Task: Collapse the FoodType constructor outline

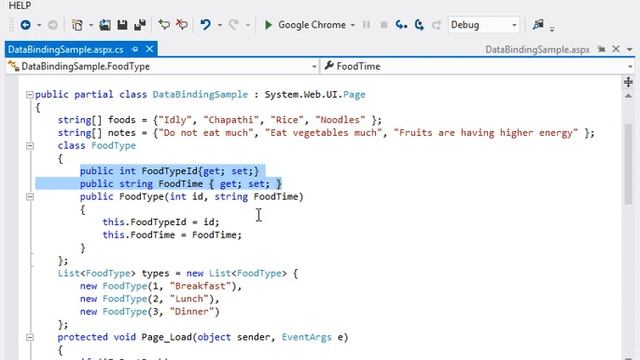Action: [29, 197]
